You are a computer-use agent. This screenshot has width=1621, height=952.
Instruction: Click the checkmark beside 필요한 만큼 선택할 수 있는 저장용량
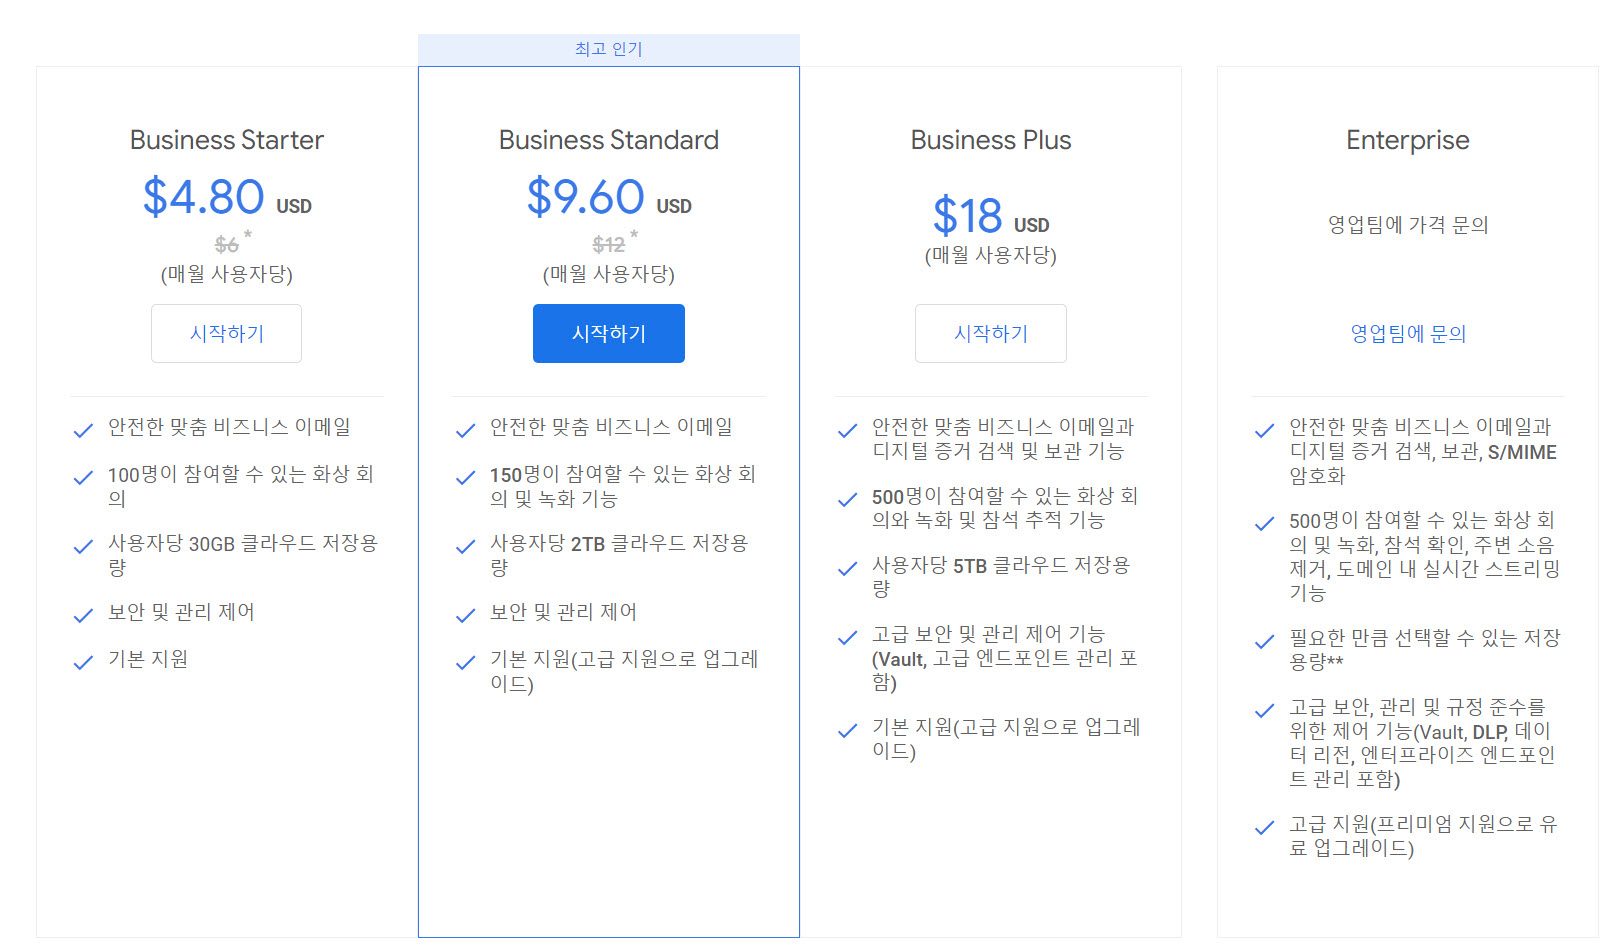pos(1263,639)
